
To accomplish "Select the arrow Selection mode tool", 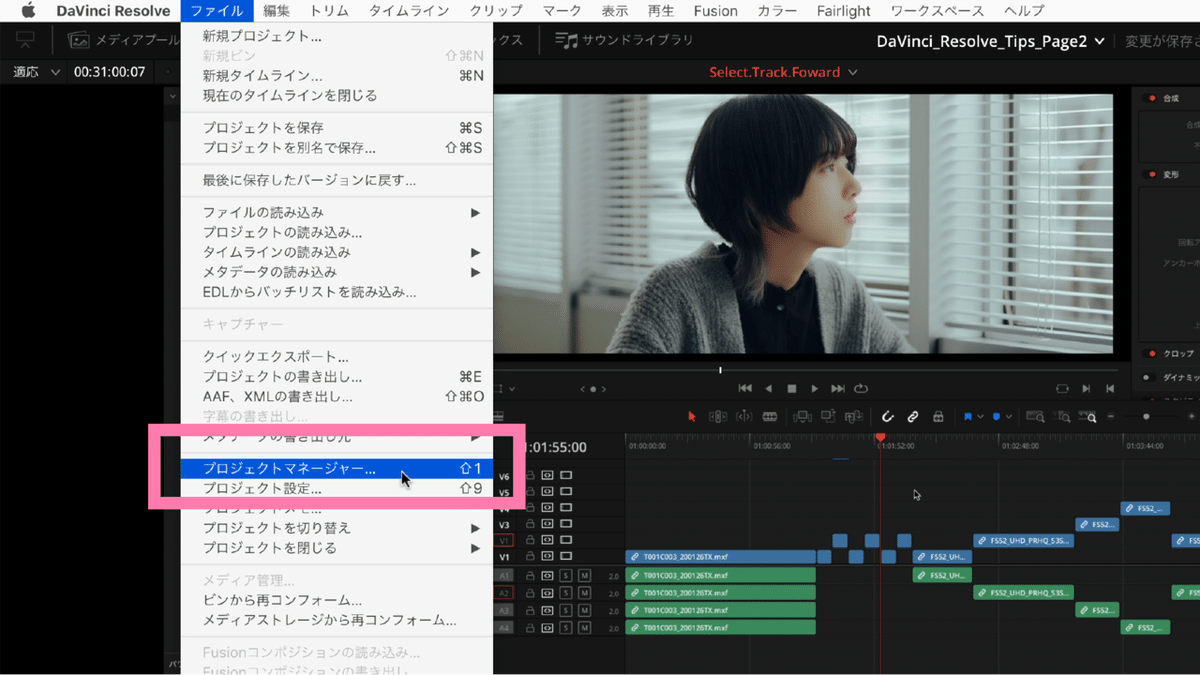I will (692, 416).
